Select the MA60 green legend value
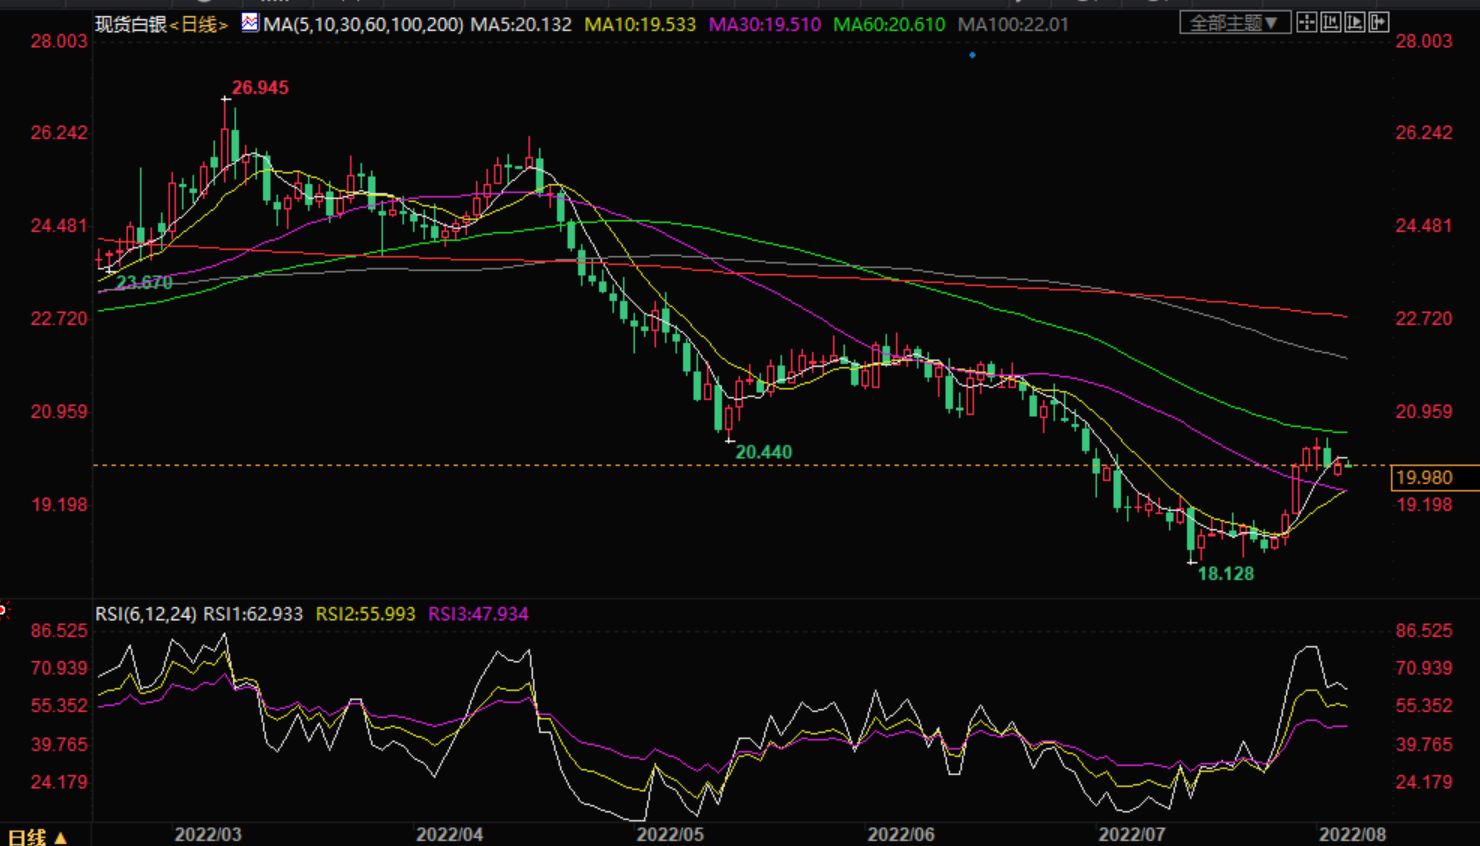This screenshot has width=1480, height=846. pyautogui.click(x=889, y=24)
